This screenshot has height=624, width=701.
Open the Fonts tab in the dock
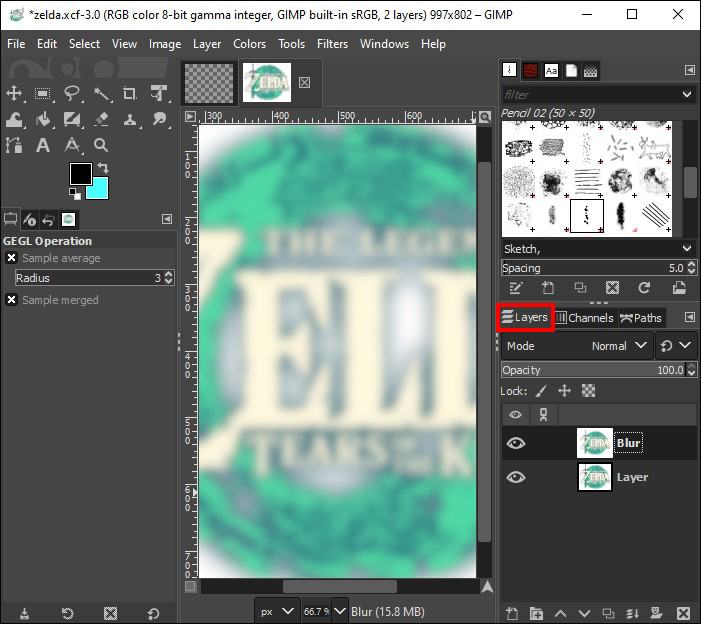tap(551, 71)
